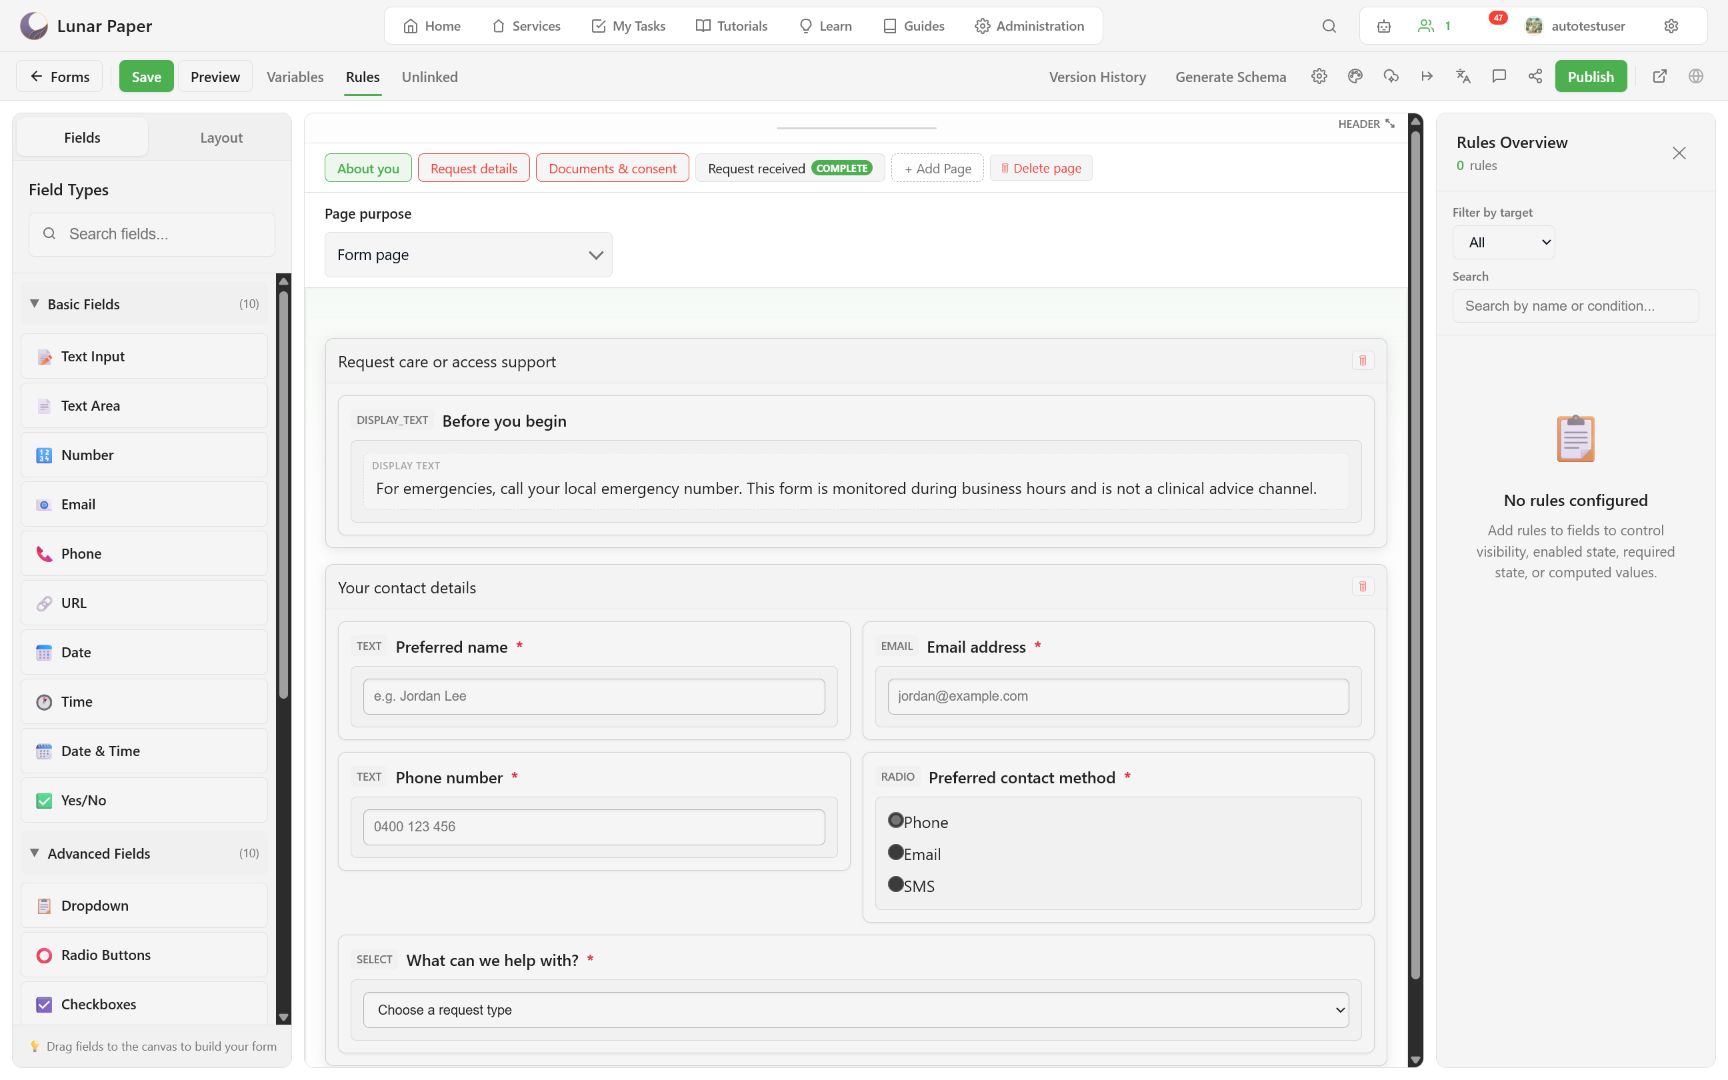Click the arrow-to-right export icon
The height and width of the screenshot is (1080, 1728).
coord(1427,76)
